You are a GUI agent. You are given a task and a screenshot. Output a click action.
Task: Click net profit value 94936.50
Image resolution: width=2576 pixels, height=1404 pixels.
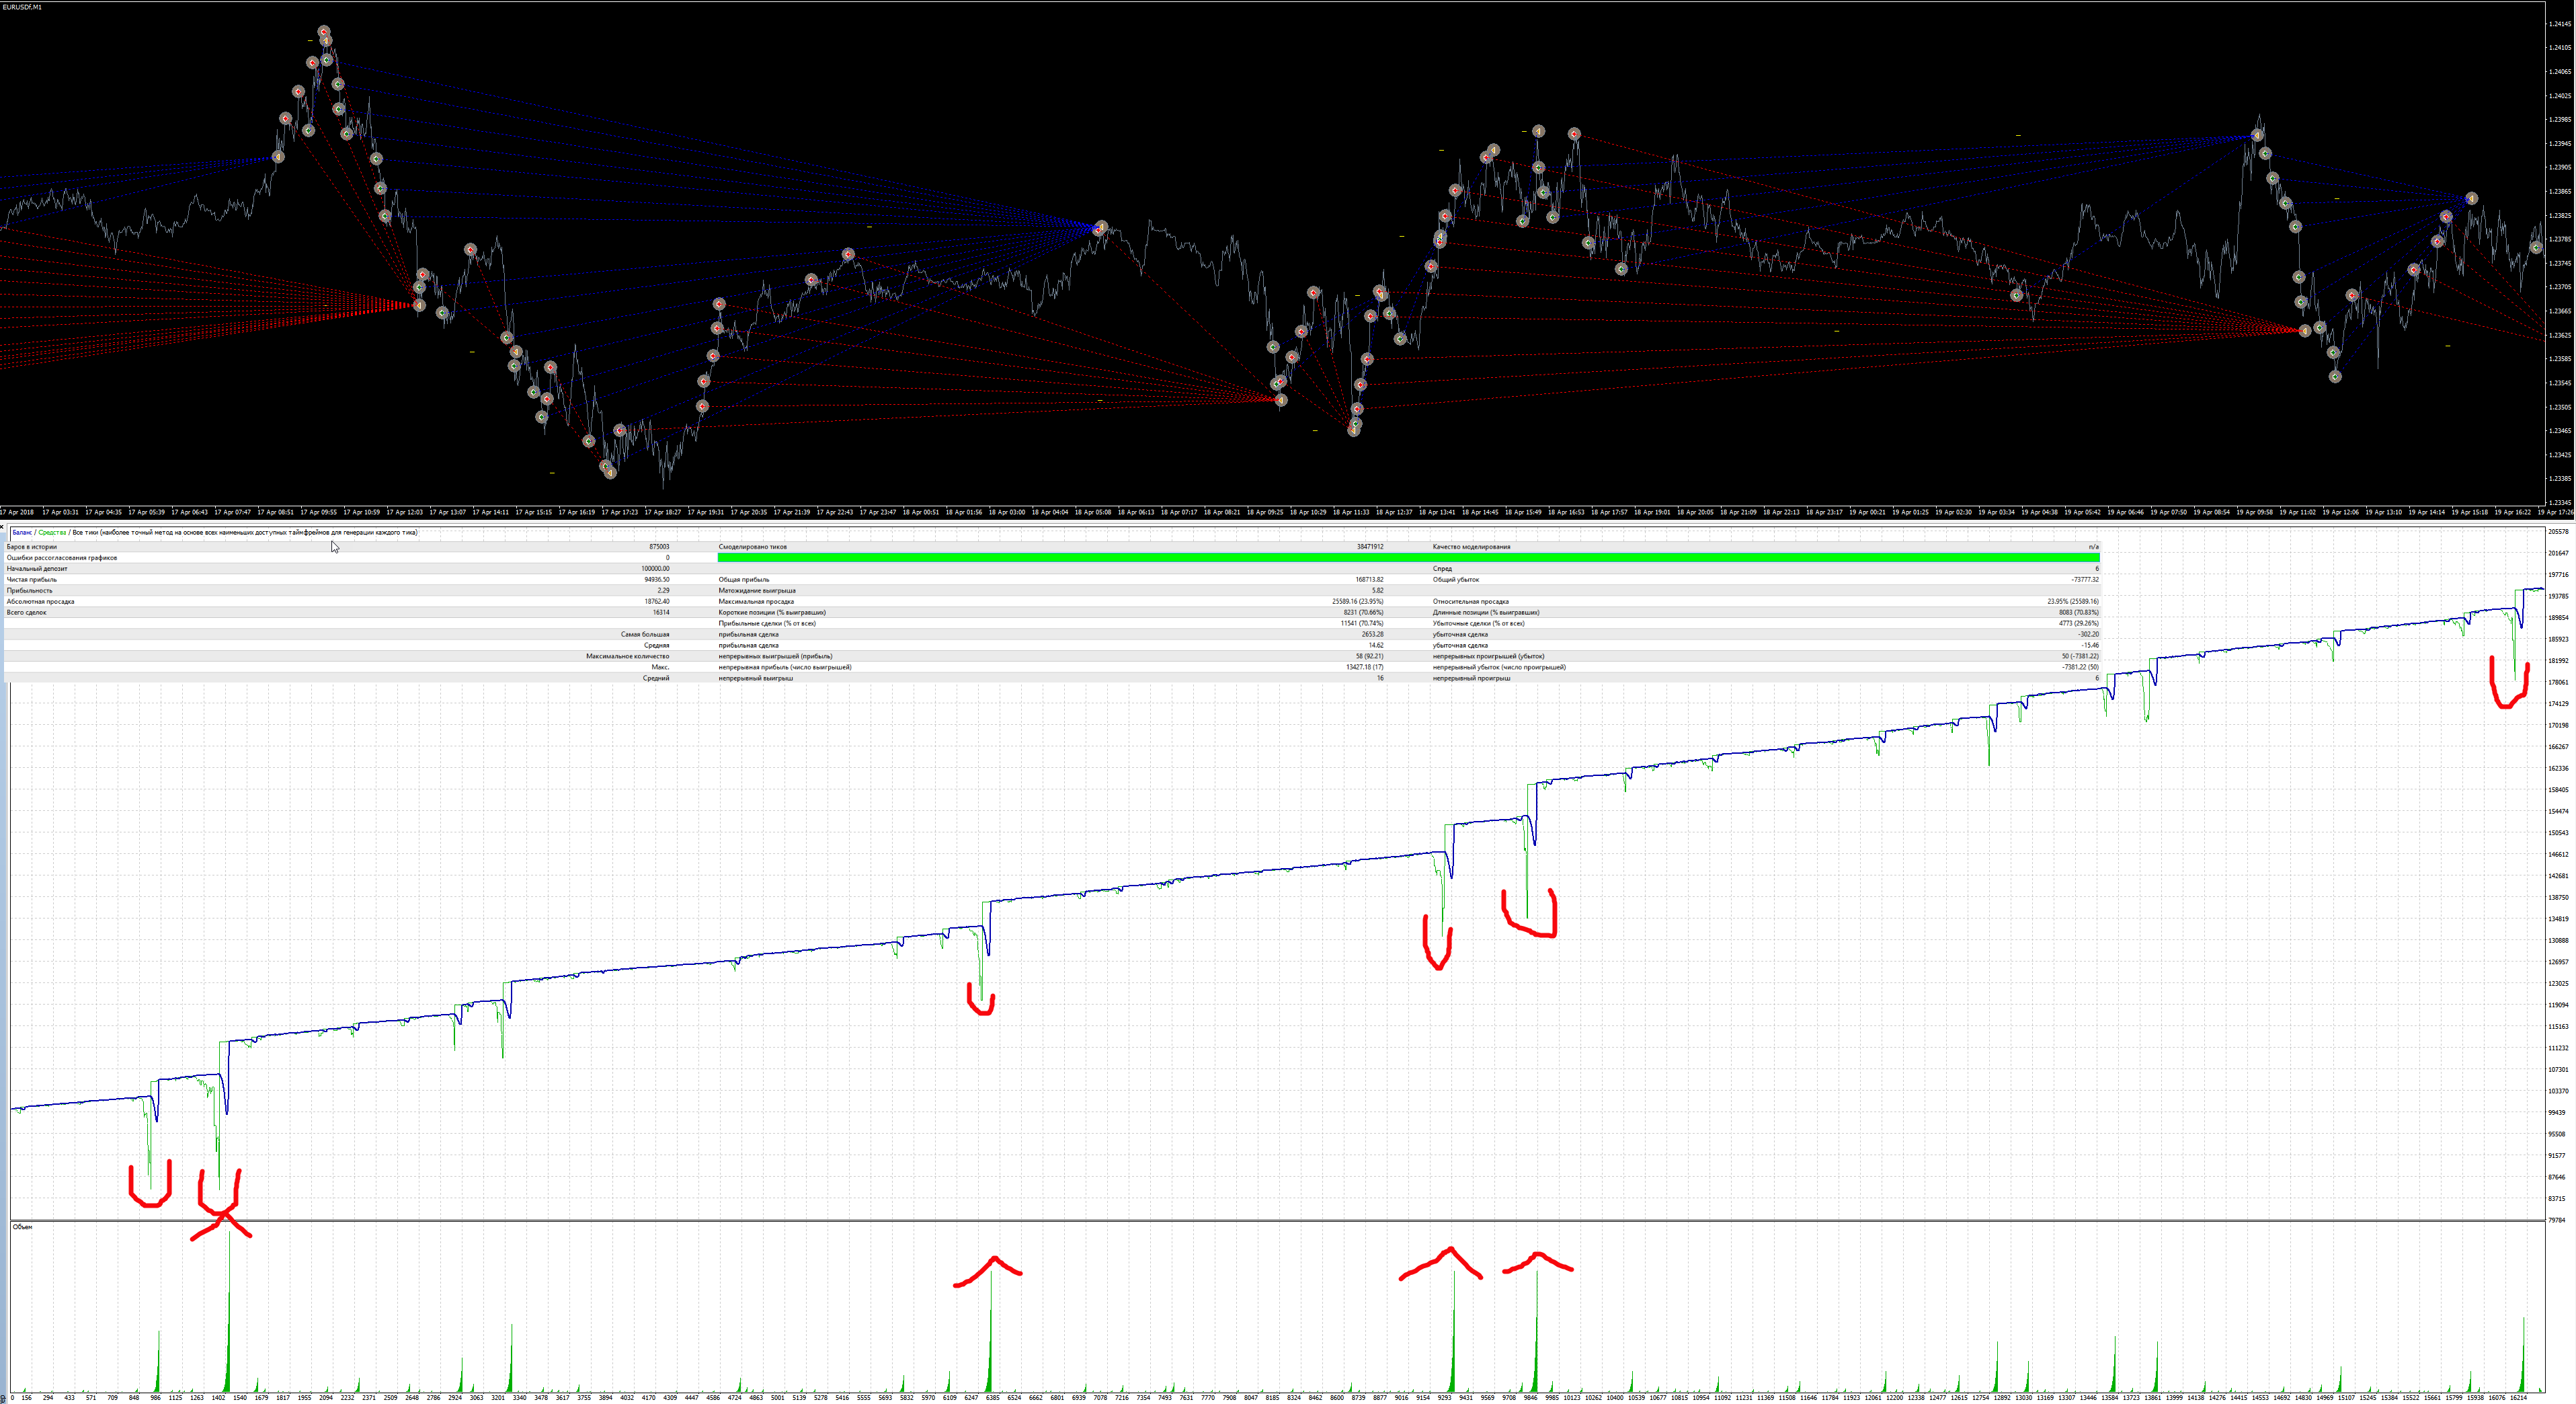(657, 580)
